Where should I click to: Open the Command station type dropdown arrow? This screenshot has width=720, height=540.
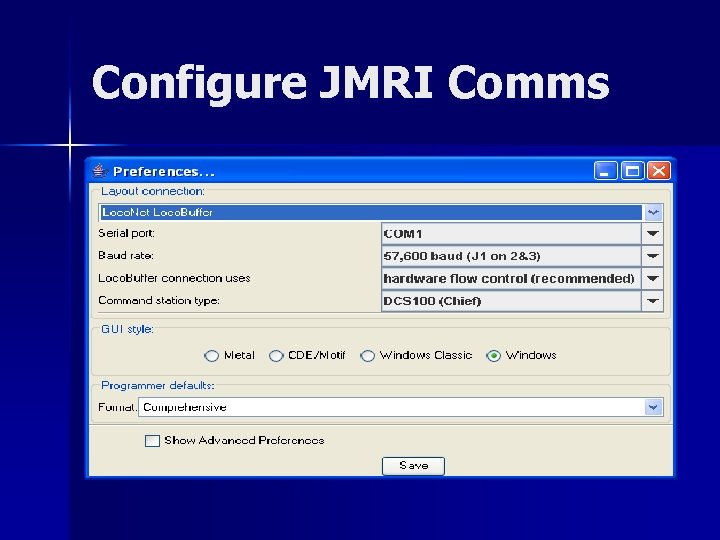click(x=652, y=301)
